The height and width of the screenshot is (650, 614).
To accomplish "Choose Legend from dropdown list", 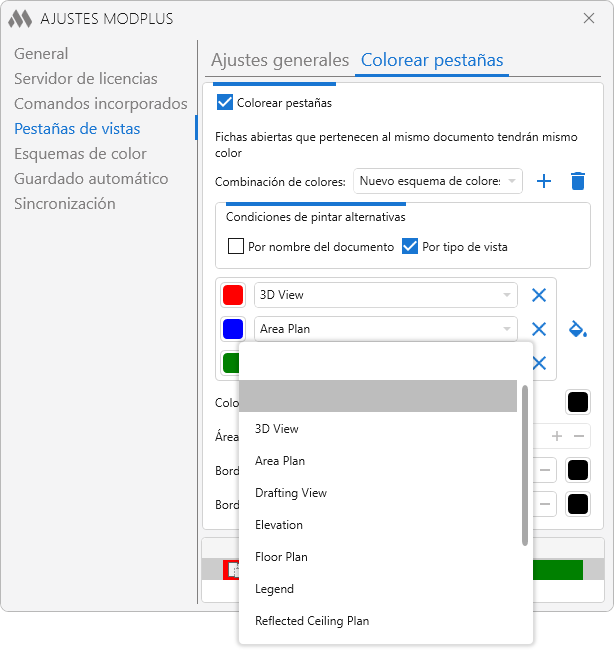I will coord(378,589).
